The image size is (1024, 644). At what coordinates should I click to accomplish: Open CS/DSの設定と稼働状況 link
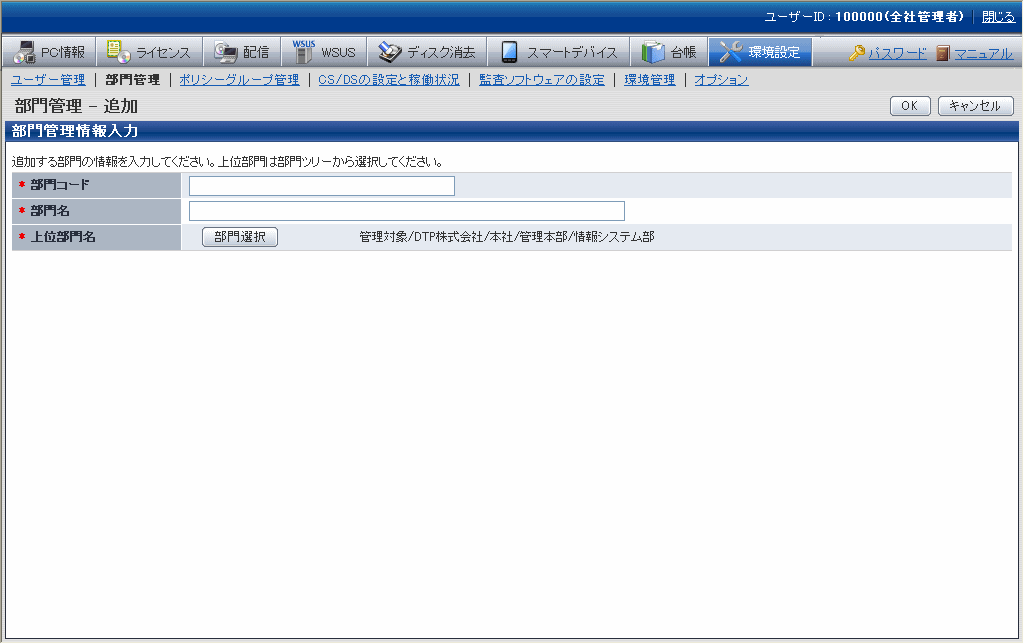(389, 80)
